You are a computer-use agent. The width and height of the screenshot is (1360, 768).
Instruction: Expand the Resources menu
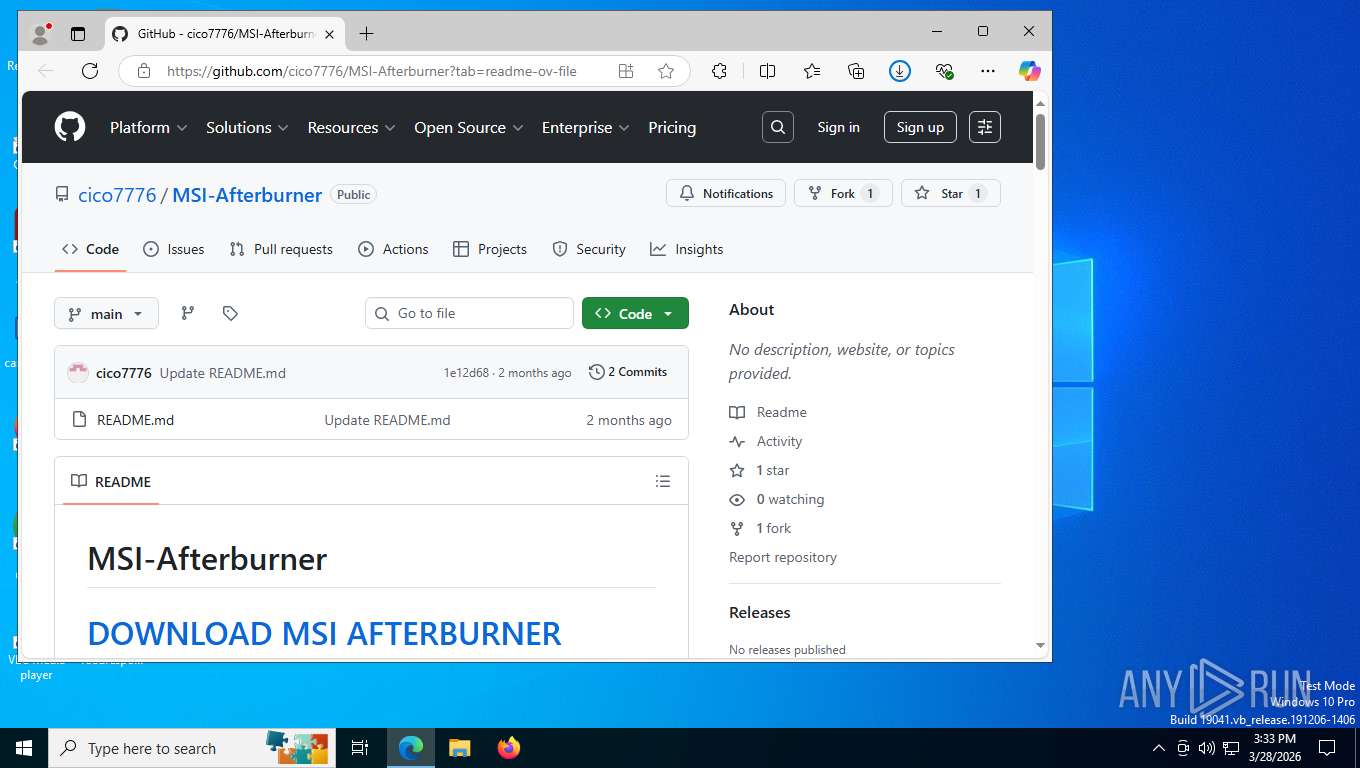[351, 127]
